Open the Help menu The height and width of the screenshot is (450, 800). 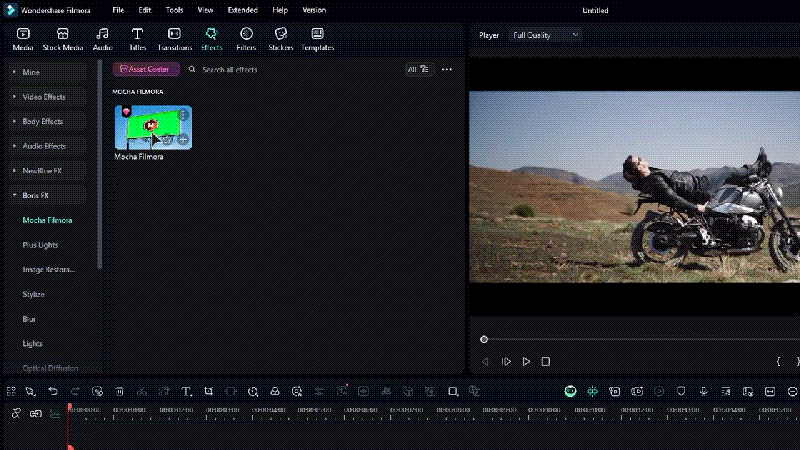pos(280,10)
